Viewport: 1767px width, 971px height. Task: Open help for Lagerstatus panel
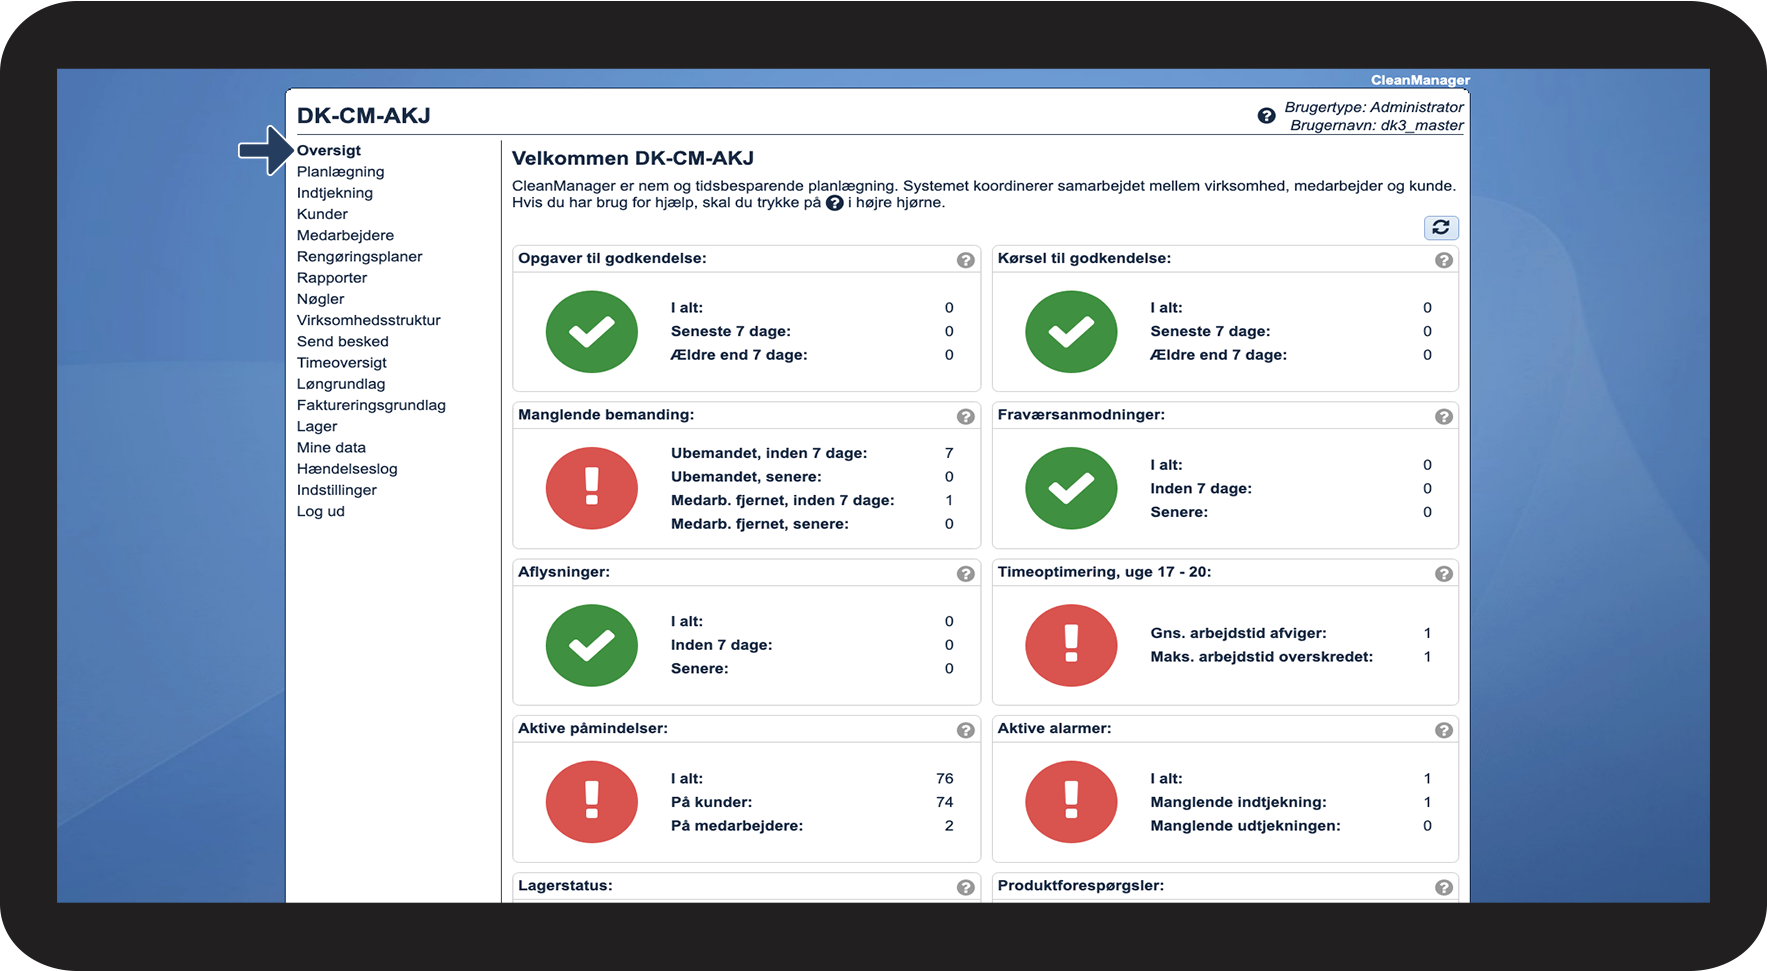(965, 888)
